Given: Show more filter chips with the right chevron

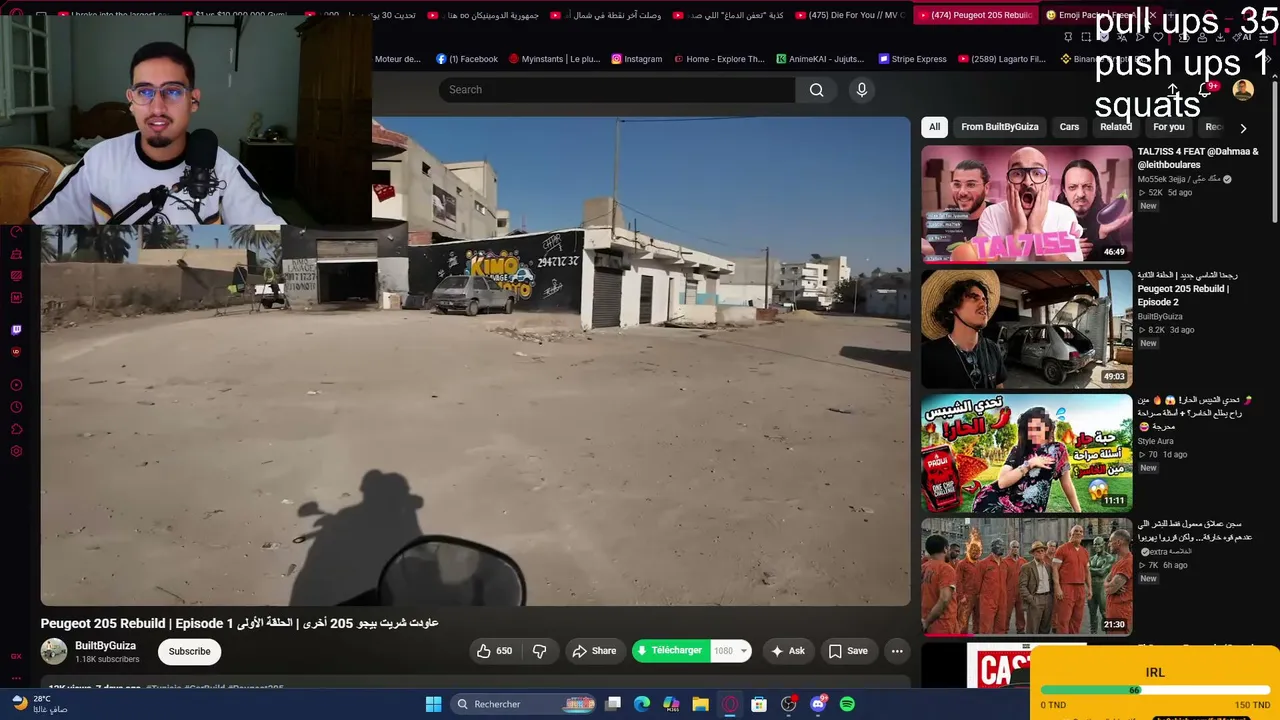Looking at the screenshot, I should pyautogui.click(x=1243, y=128).
